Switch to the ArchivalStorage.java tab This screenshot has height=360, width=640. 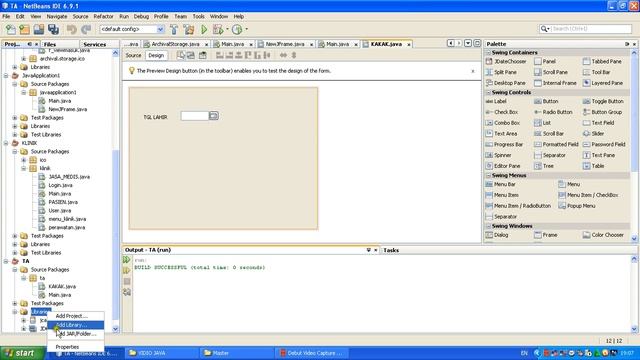(x=176, y=44)
